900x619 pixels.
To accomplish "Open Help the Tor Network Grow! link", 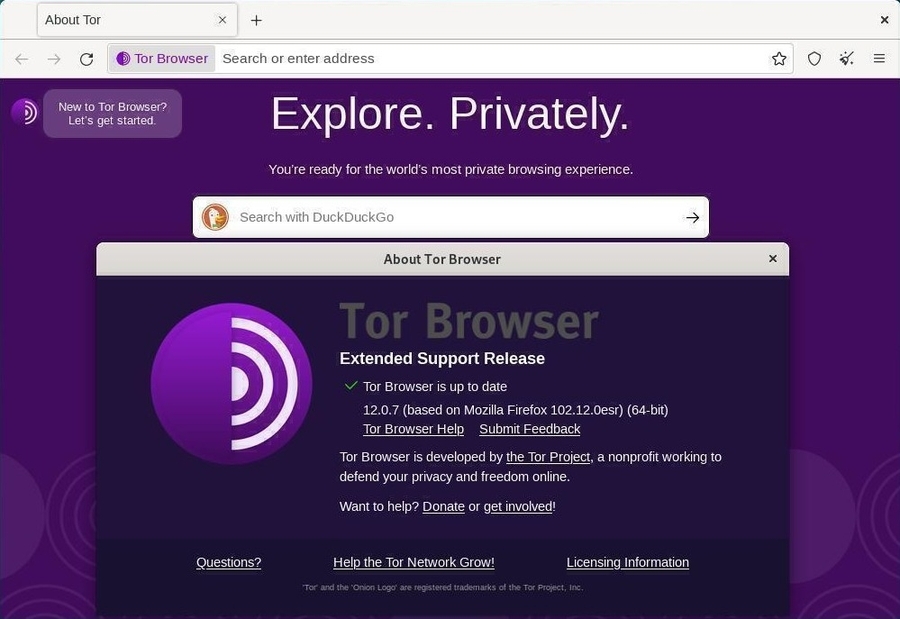I will point(414,562).
